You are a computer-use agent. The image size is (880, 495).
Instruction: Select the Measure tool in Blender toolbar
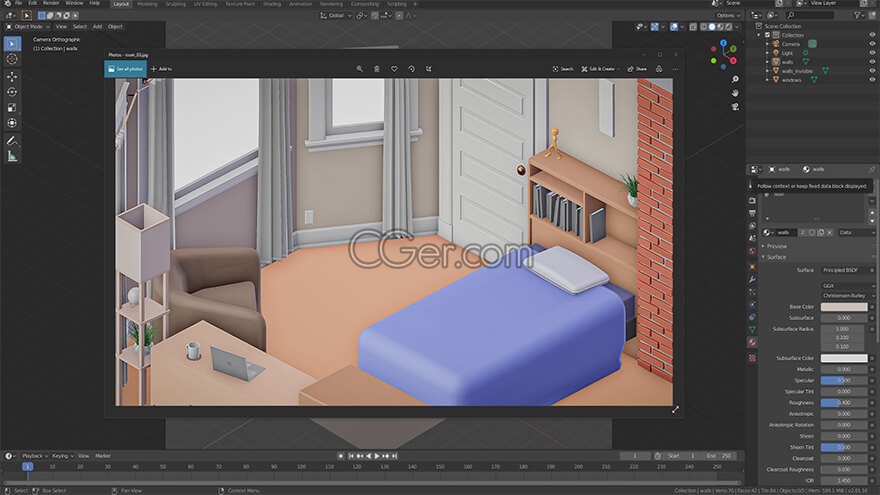pos(12,157)
